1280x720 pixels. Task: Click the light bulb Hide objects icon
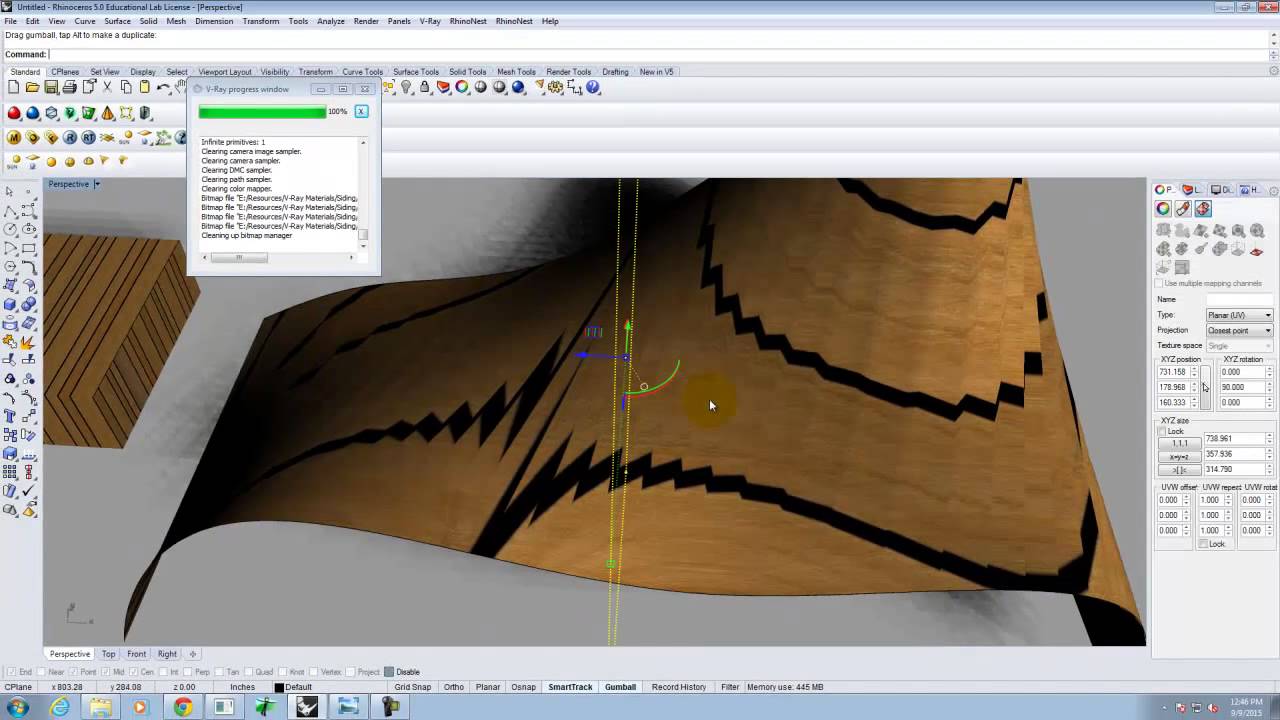(406, 88)
